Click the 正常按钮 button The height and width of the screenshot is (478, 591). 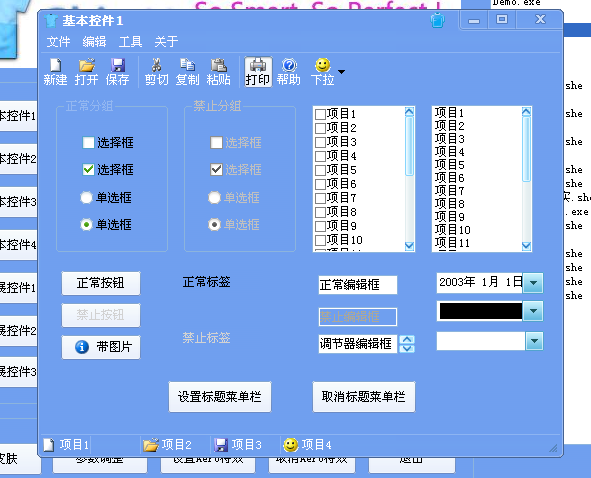(101, 283)
